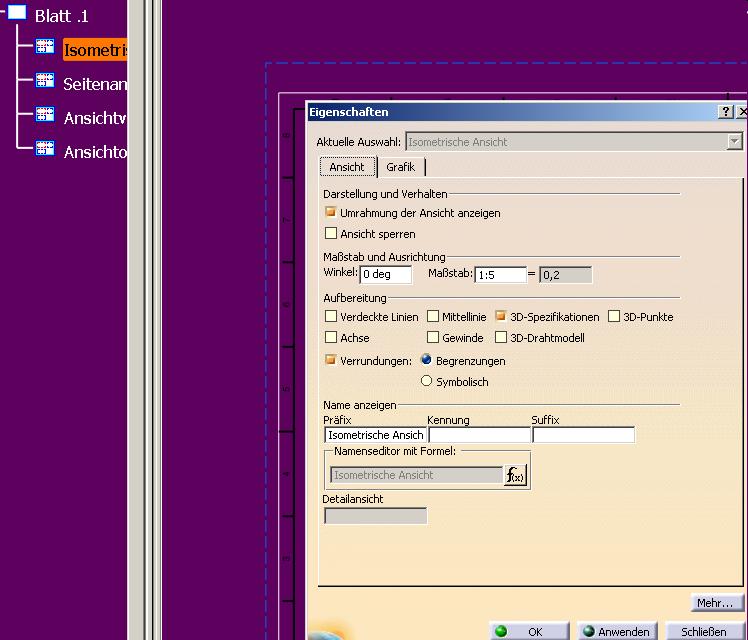This screenshot has height=640, width=748.
Task: Switch to the Grafik tab
Action: pyautogui.click(x=401, y=167)
